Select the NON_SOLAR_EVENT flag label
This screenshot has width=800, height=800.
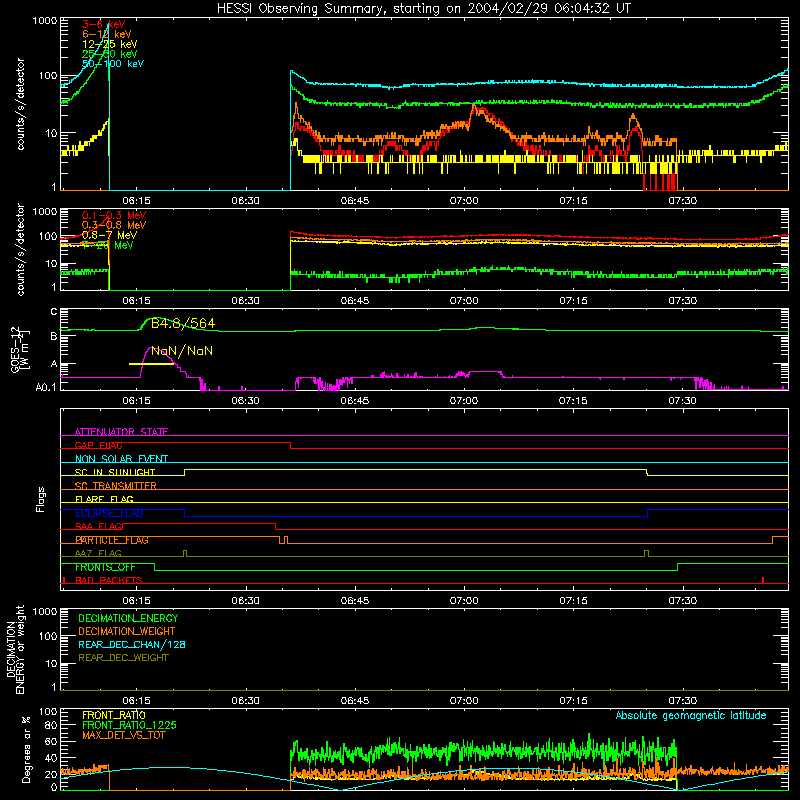coord(121,459)
